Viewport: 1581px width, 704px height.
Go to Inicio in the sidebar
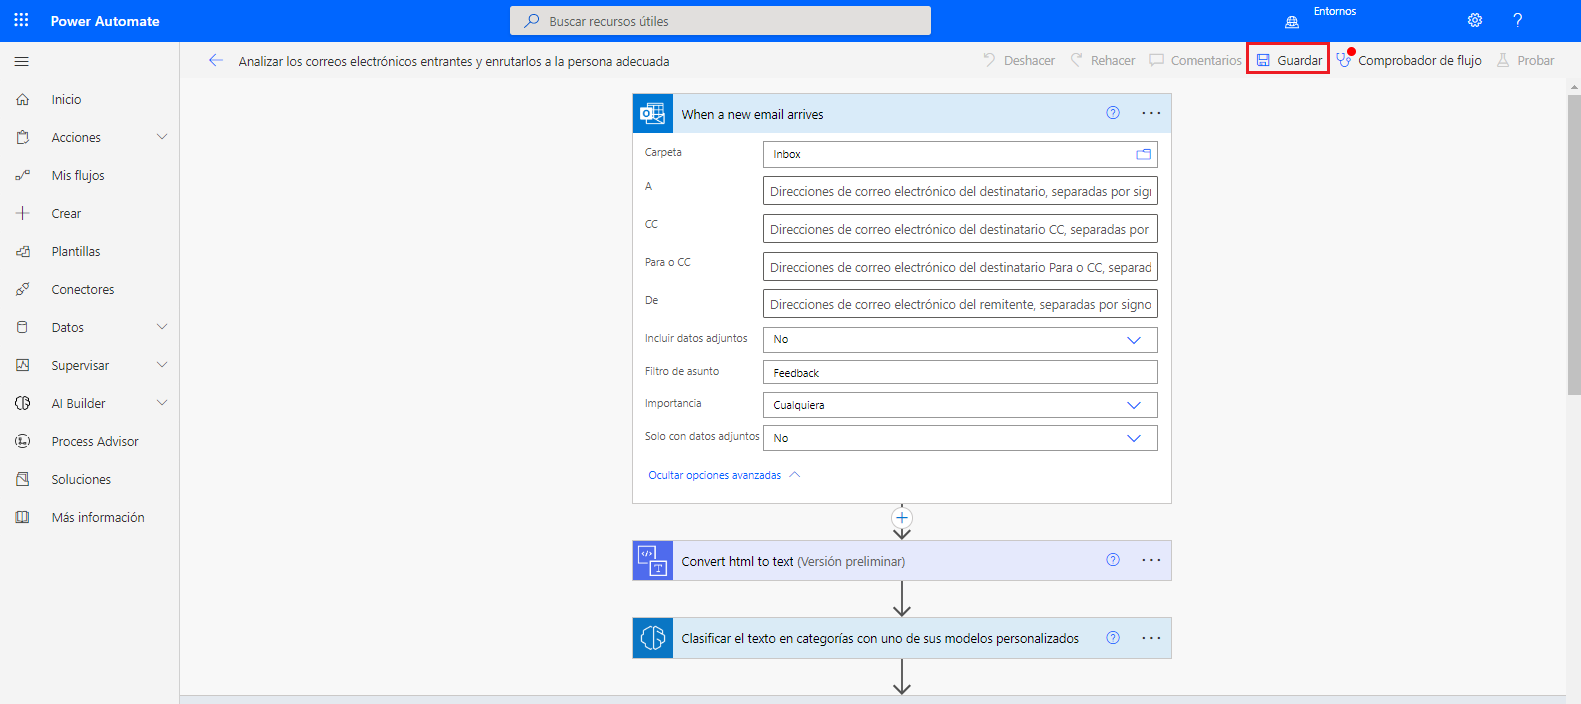point(66,99)
